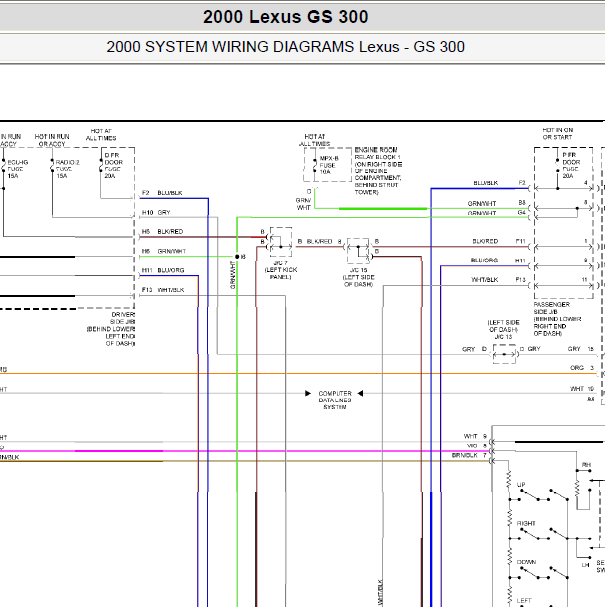Screen dimensions: 605x607
Task: Click the ENGINE ROOM RELAY BLOCK 1 description
Action: [x=378, y=171]
